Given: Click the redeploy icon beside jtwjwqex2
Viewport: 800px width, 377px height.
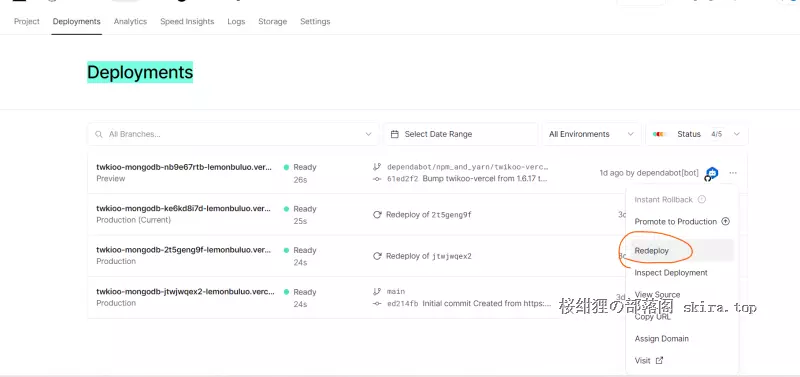Looking at the screenshot, I should click(x=377, y=256).
